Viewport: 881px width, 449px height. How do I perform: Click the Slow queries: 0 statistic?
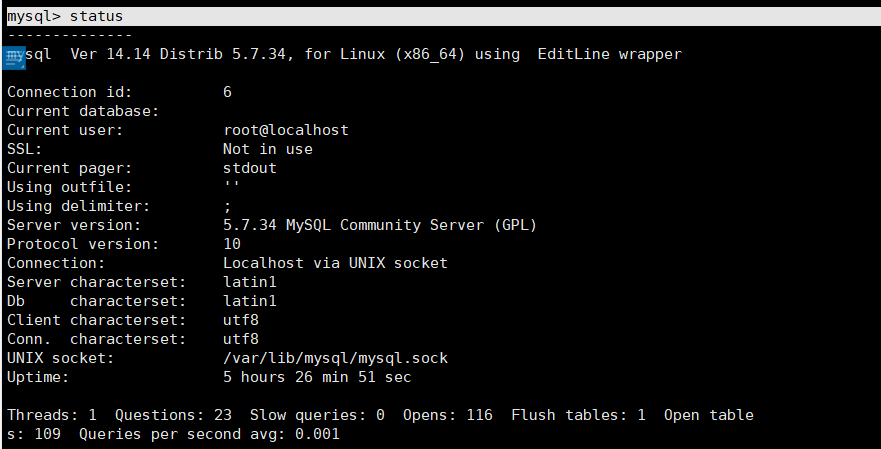317,415
